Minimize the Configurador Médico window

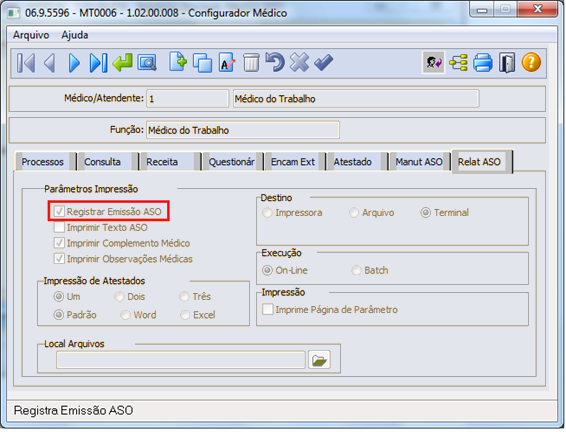point(482,10)
